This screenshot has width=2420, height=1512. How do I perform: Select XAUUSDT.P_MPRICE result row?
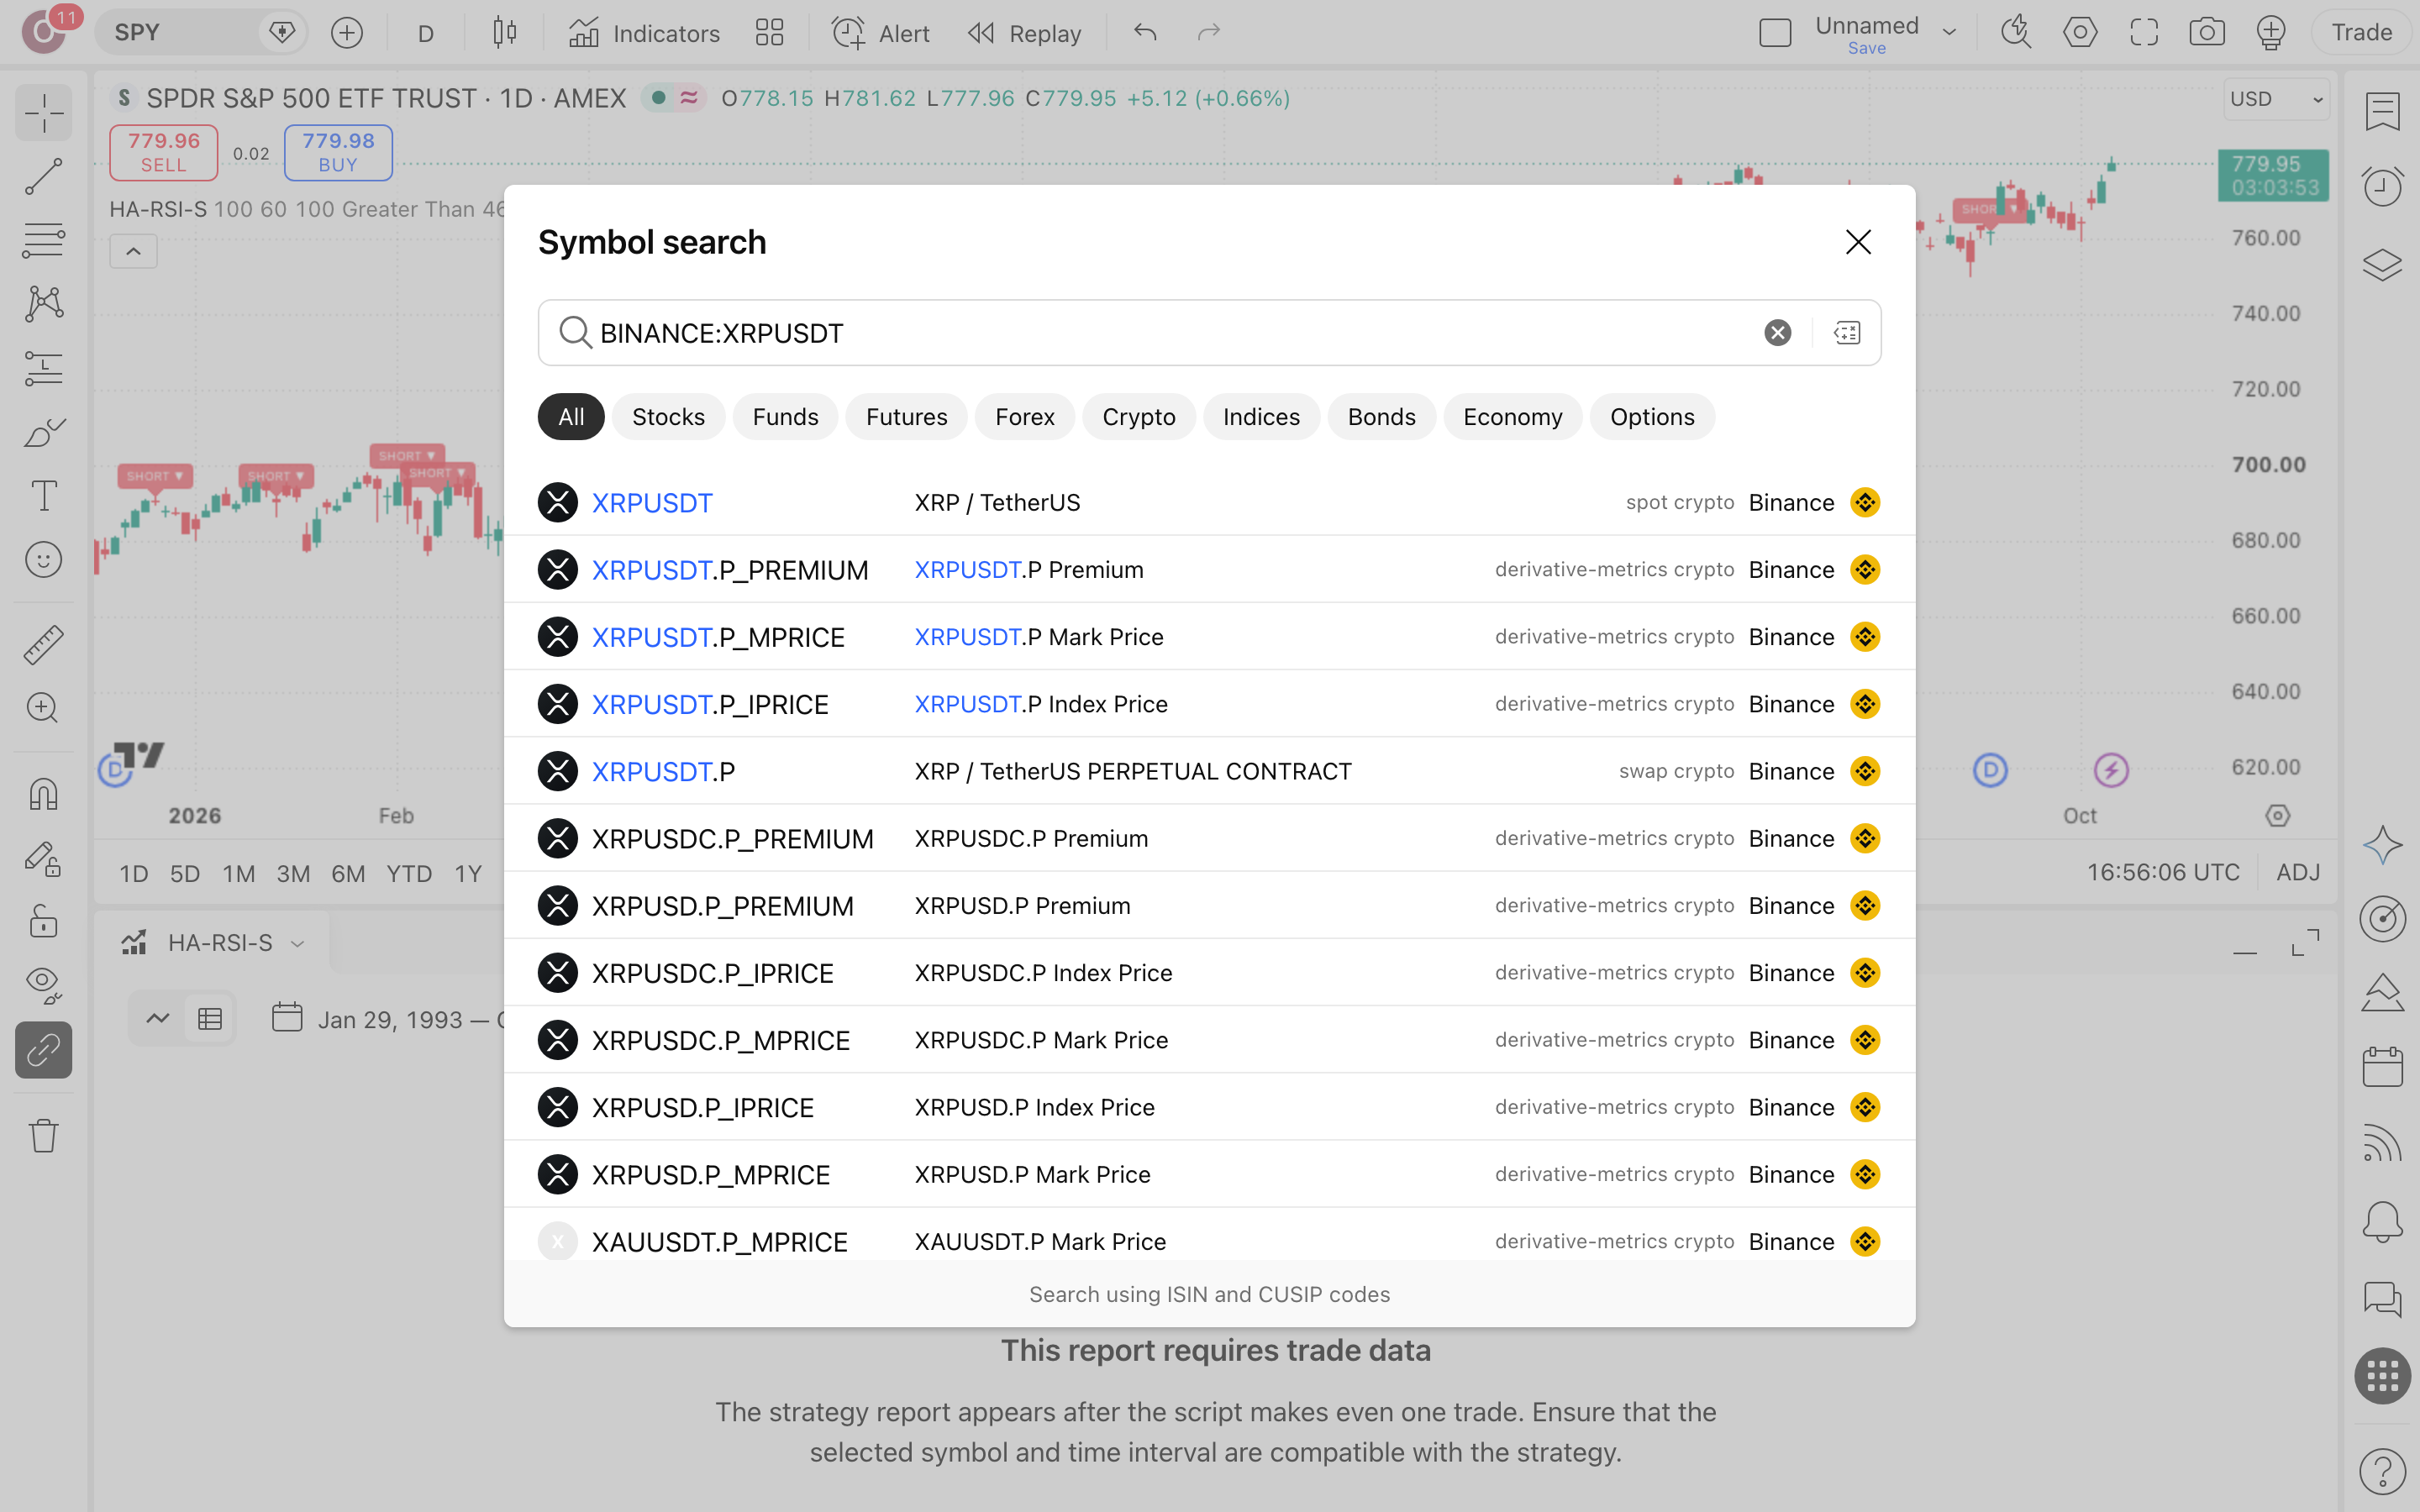pyautogui.click(x=1209, y=1241)
